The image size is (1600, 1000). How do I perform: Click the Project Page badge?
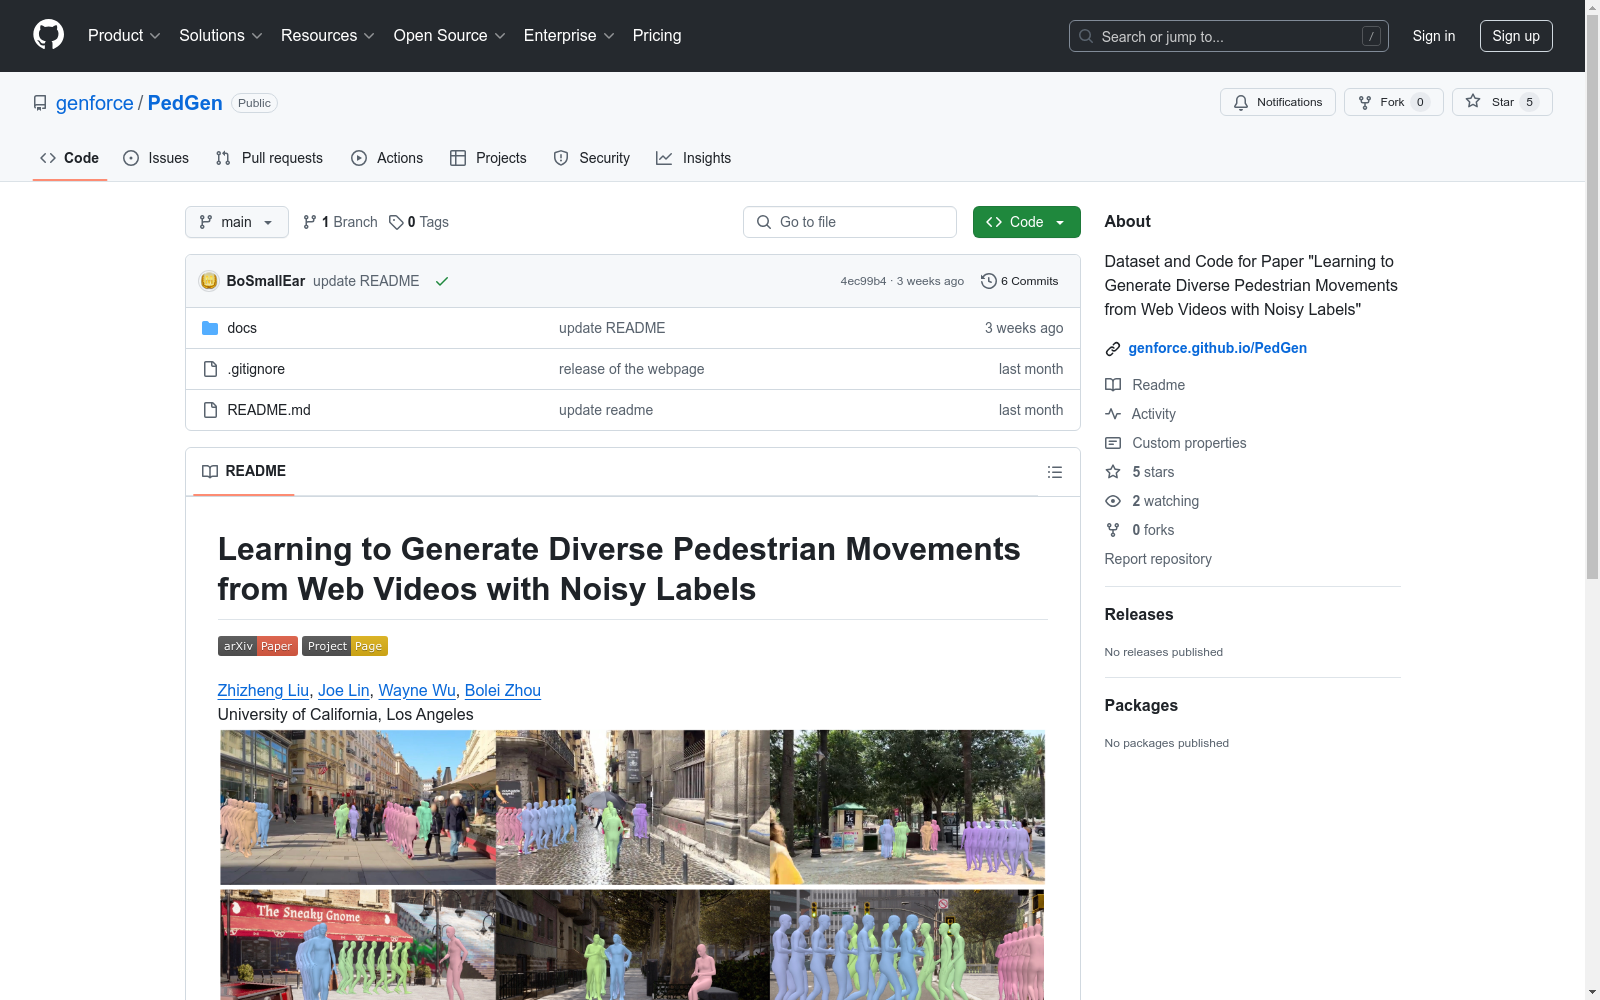pyautogui.click(x=345, y=646)
